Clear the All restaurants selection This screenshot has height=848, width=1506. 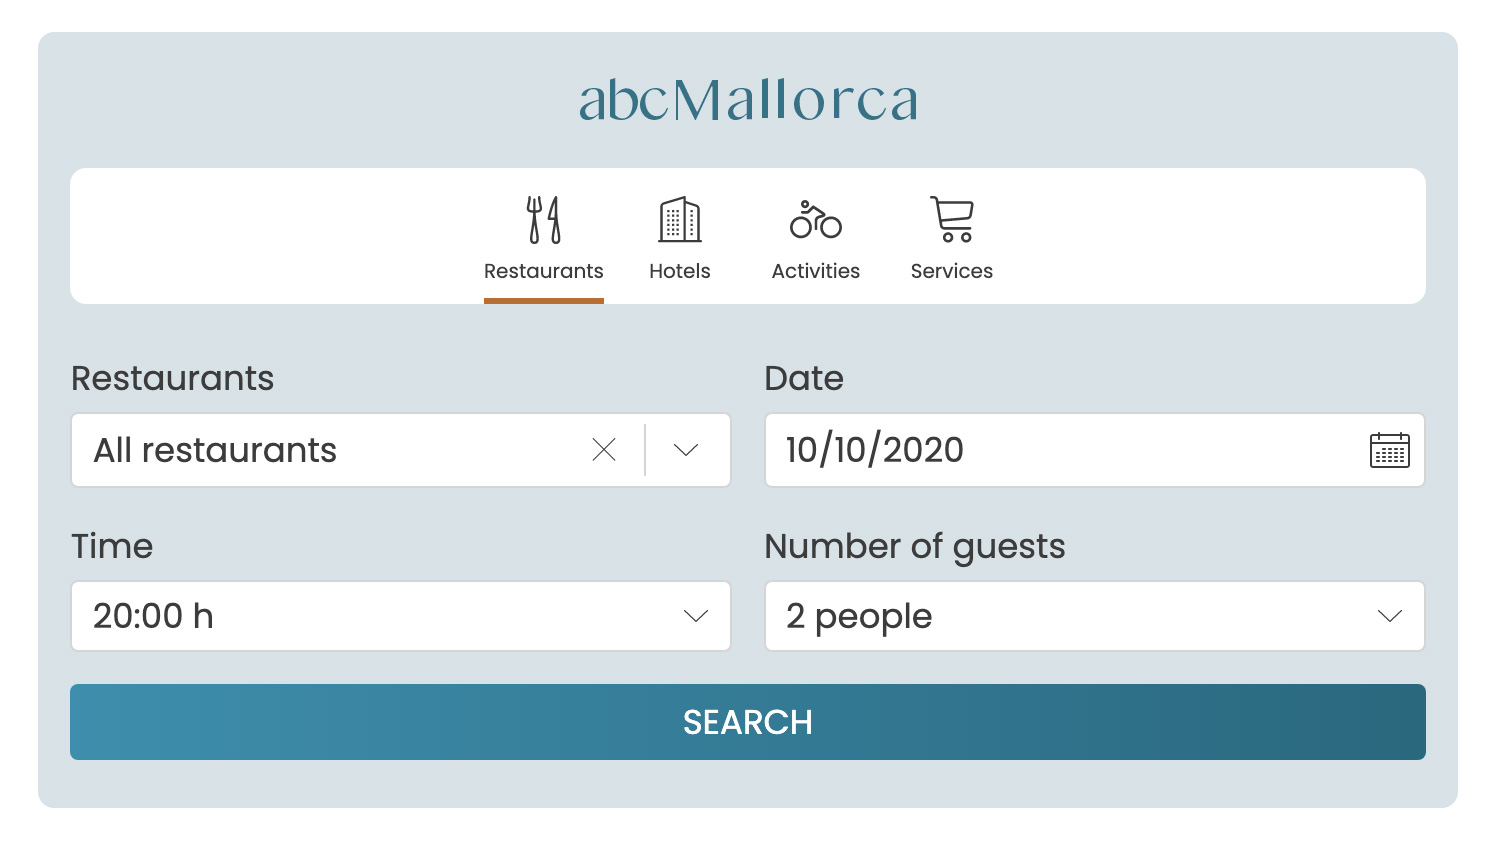(x=604, y=450)
